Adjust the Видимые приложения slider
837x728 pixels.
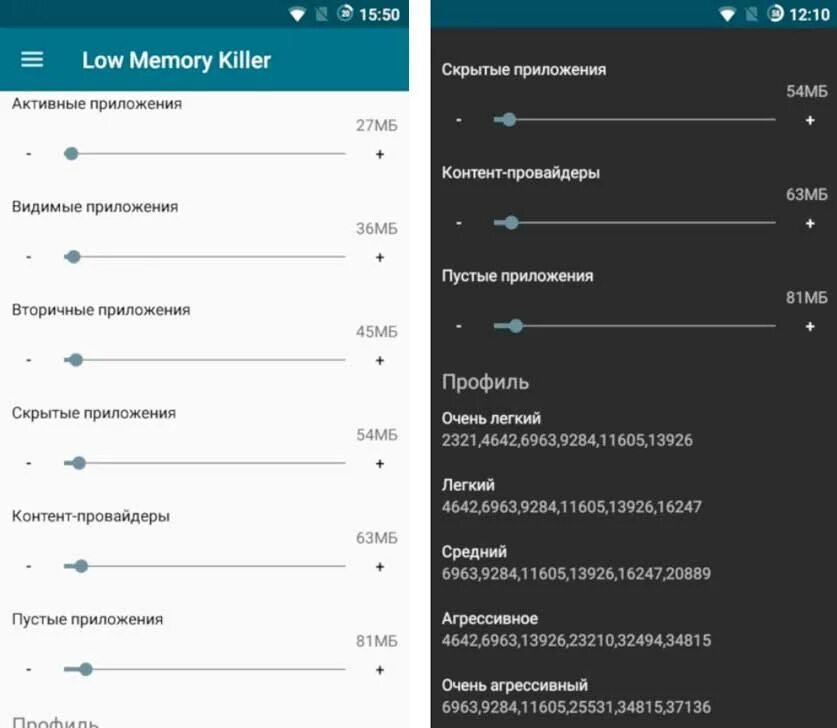point(204,257)
